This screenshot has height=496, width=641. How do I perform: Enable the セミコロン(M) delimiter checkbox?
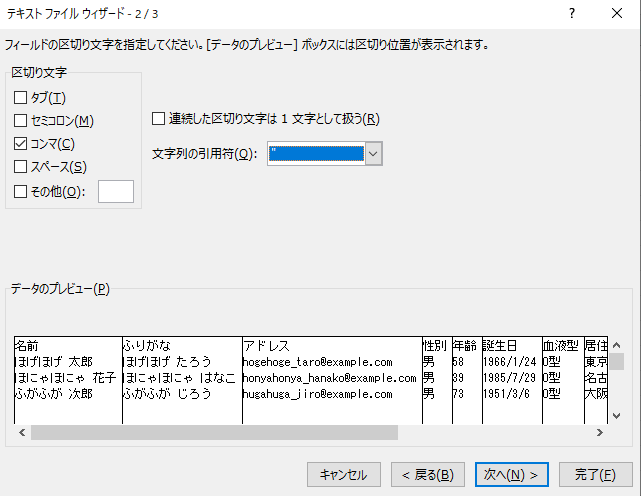(20, 121)
